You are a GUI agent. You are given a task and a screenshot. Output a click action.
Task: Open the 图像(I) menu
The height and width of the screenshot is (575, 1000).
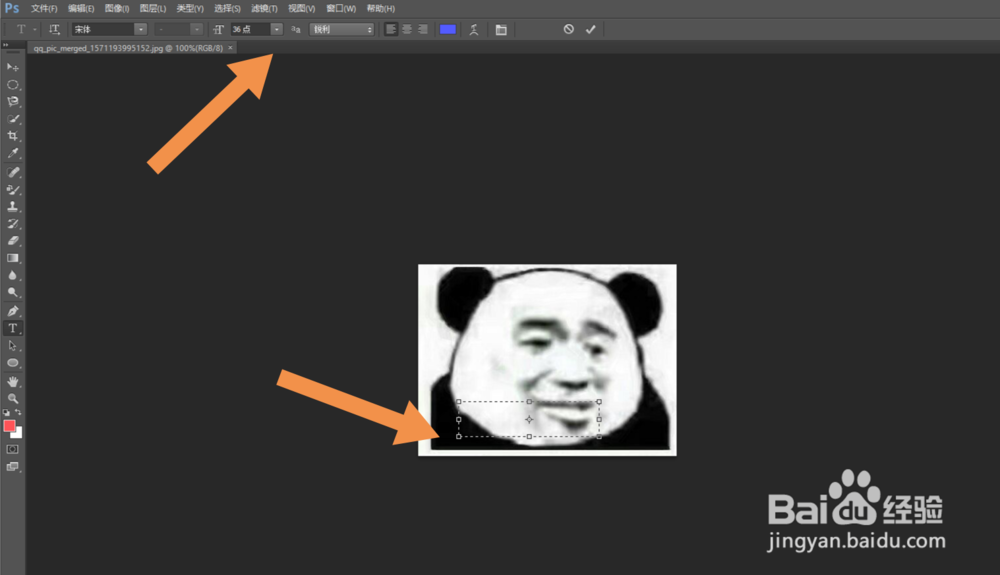pyautogui.click(x=117, y=8)
